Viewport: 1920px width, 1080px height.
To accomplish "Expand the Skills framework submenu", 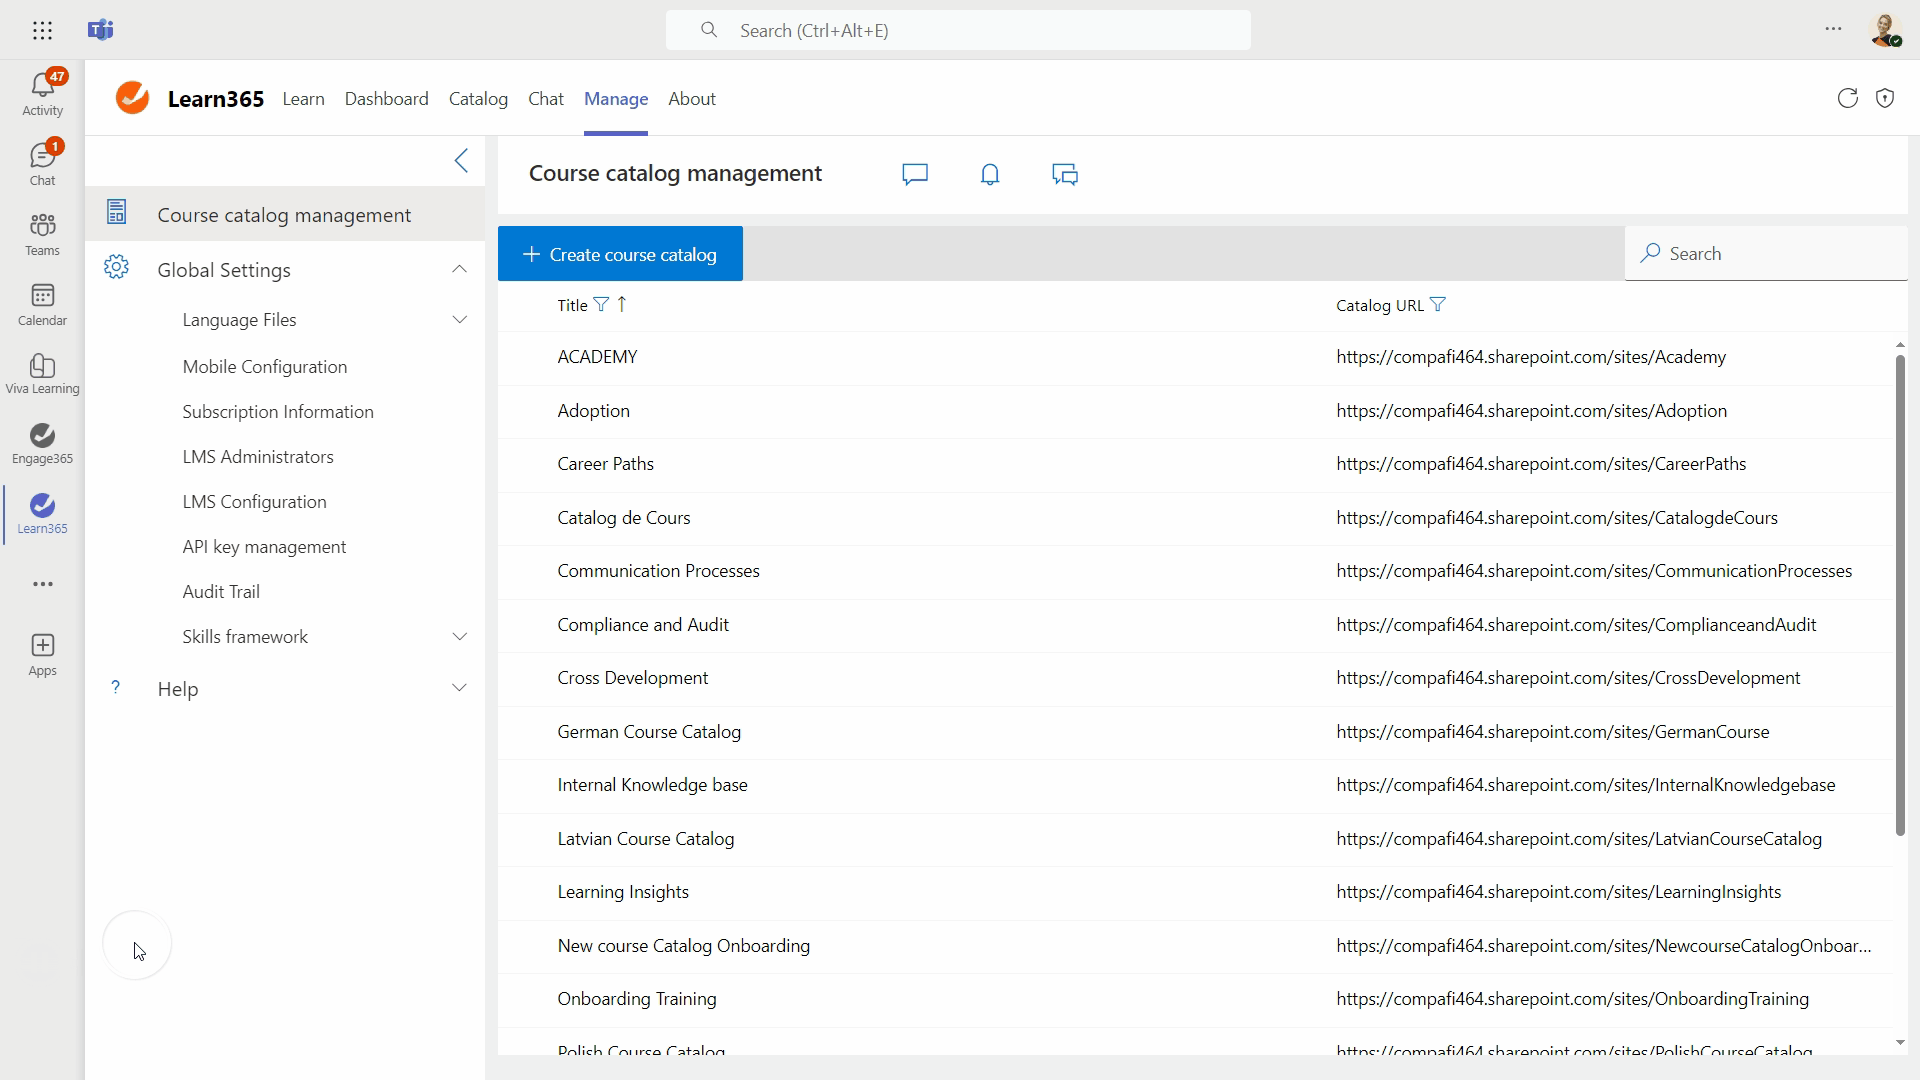I will (460, 637).
